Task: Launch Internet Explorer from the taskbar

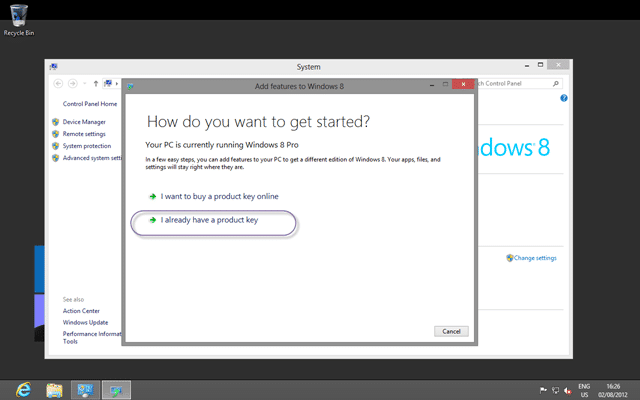Action: (23, 390)
